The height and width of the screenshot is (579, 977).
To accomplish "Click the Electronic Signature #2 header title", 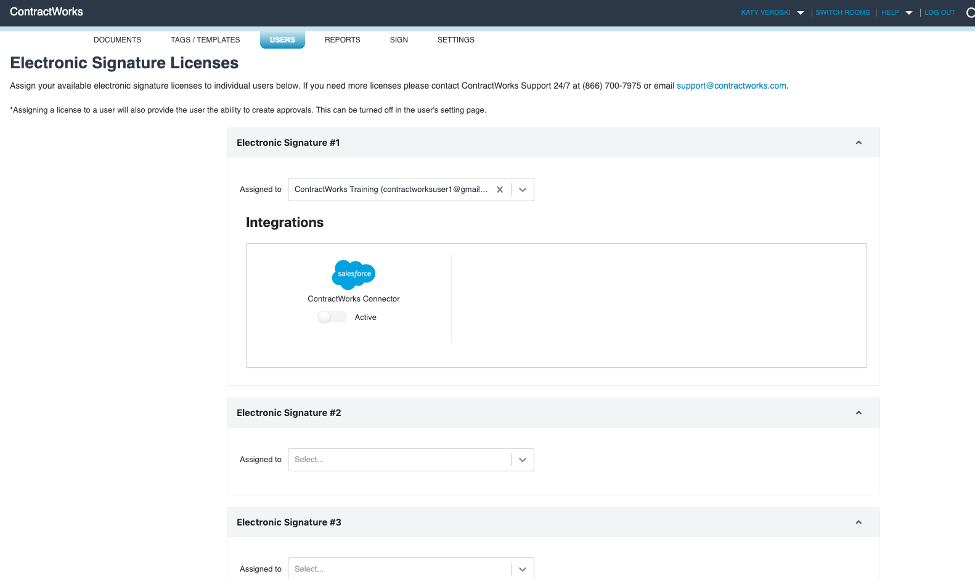I will pyautogui.click(x=288, y=413).
